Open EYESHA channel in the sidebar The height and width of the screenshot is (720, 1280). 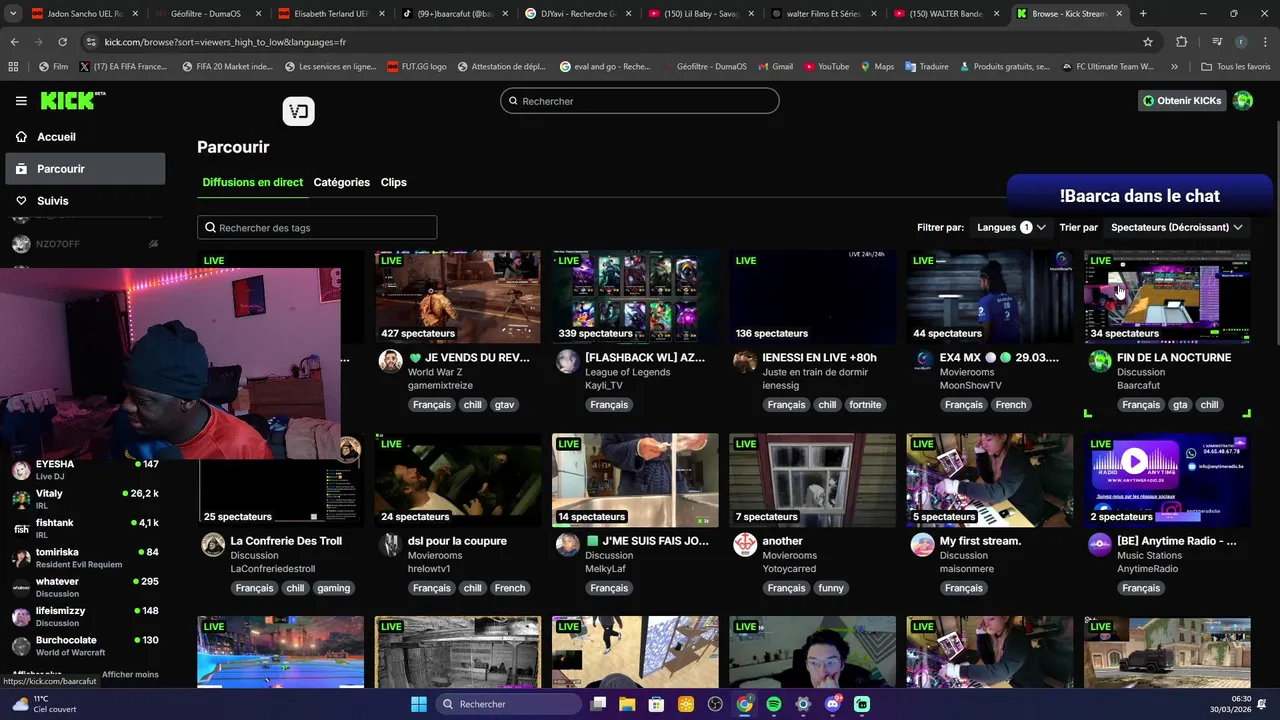pos(85,470)
